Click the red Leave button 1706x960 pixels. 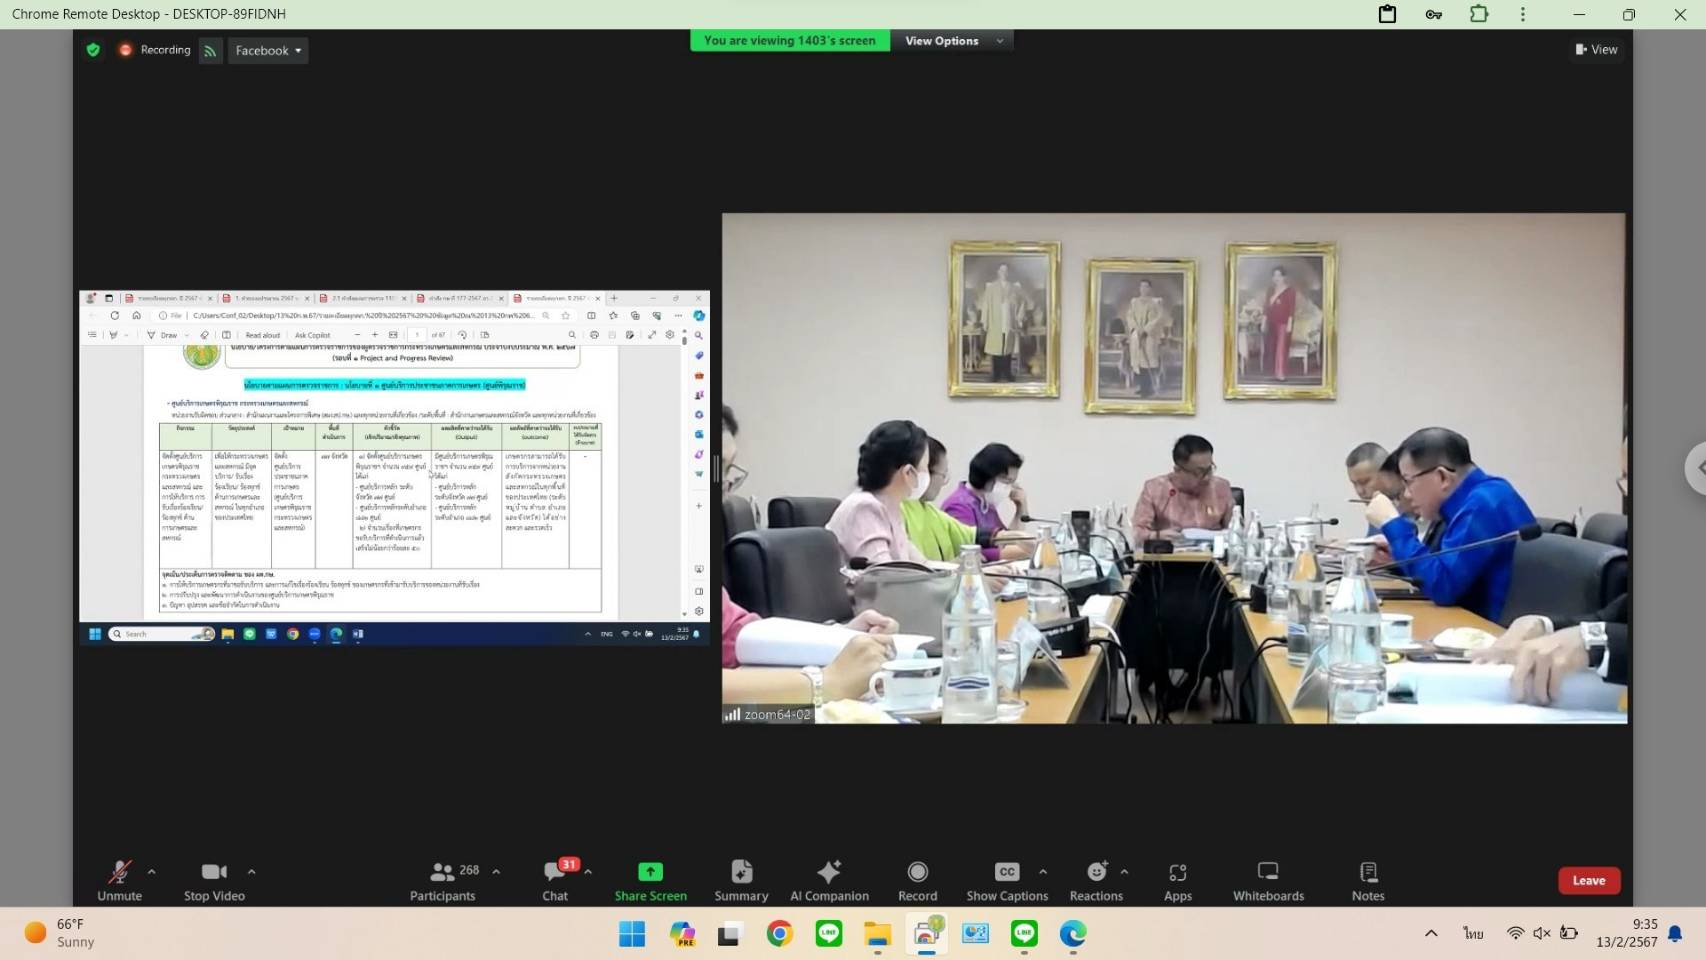(1589, 880)
